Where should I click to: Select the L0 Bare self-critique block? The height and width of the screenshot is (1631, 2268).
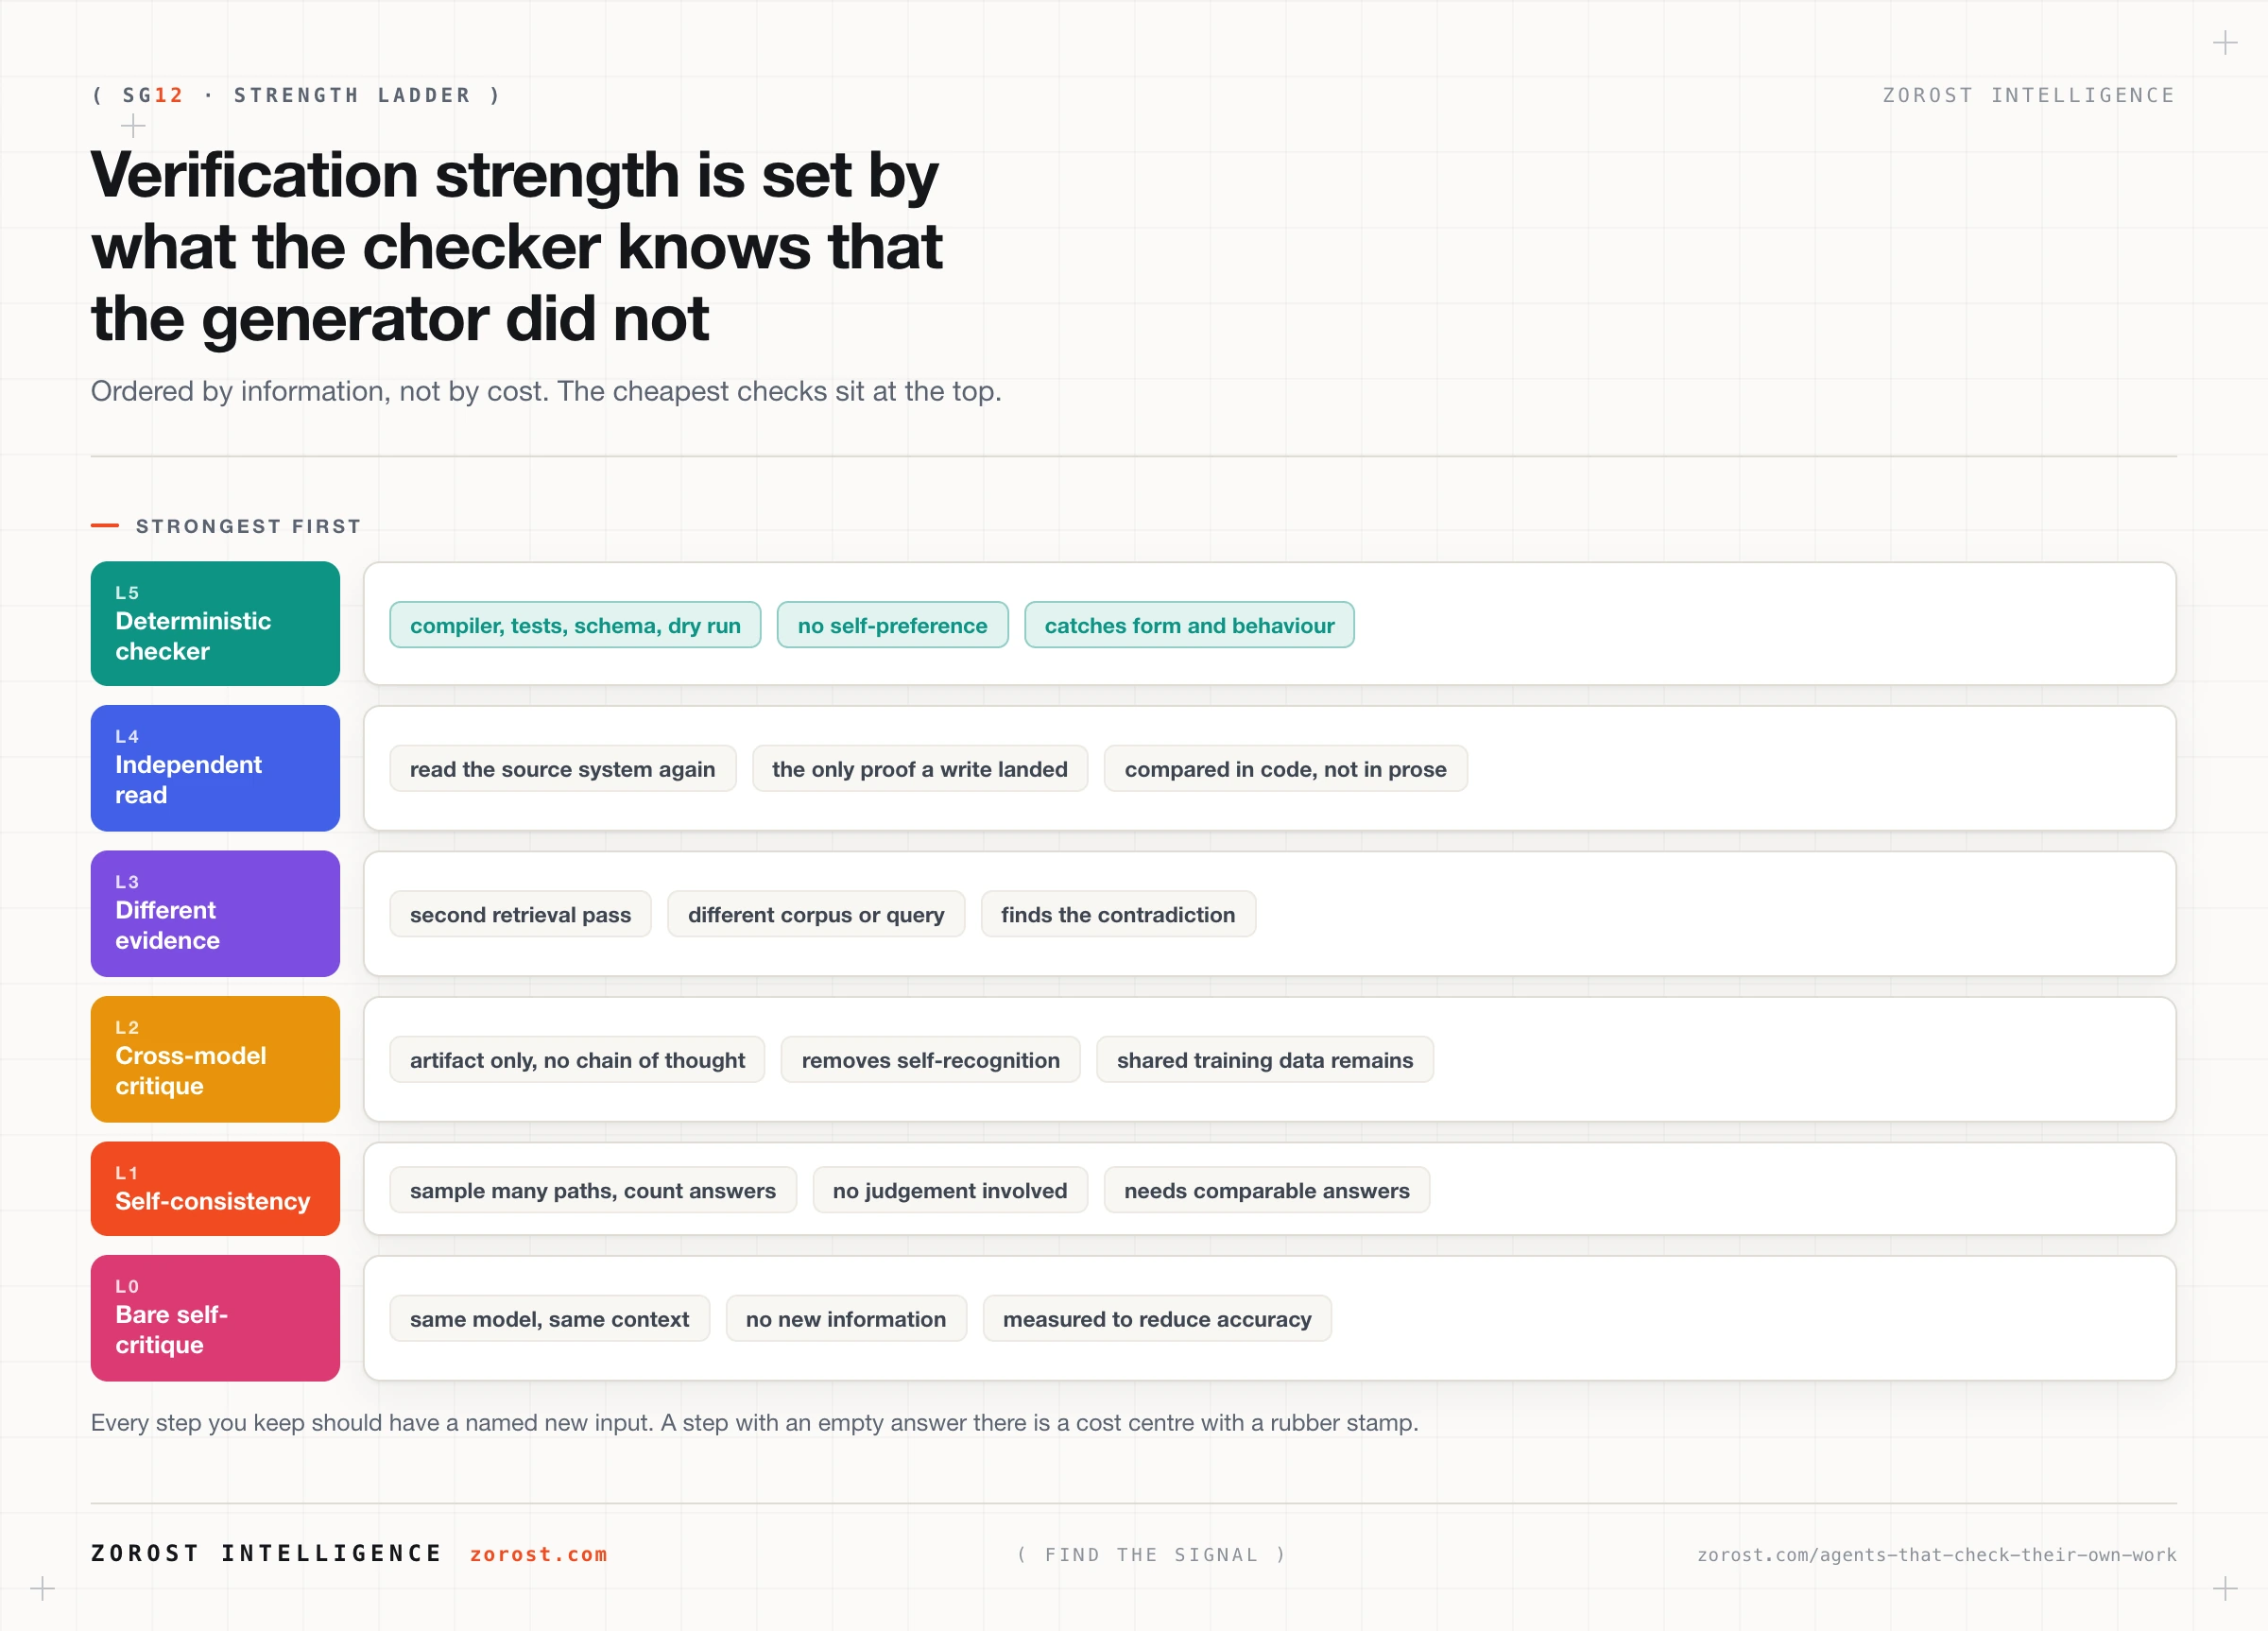pyautogui.click(x=215, y=1318)
